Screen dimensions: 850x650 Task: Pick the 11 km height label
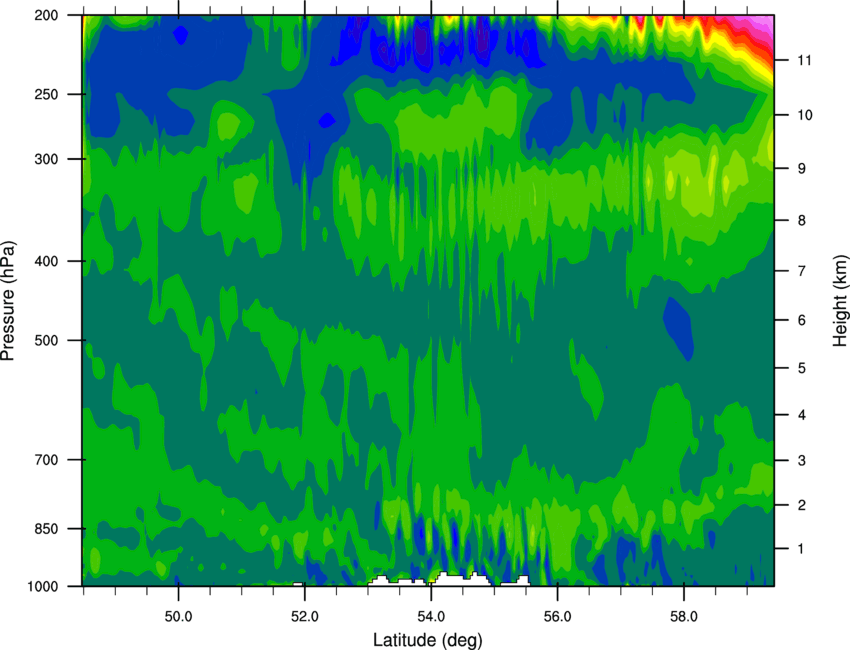click(x=804, y=60)
